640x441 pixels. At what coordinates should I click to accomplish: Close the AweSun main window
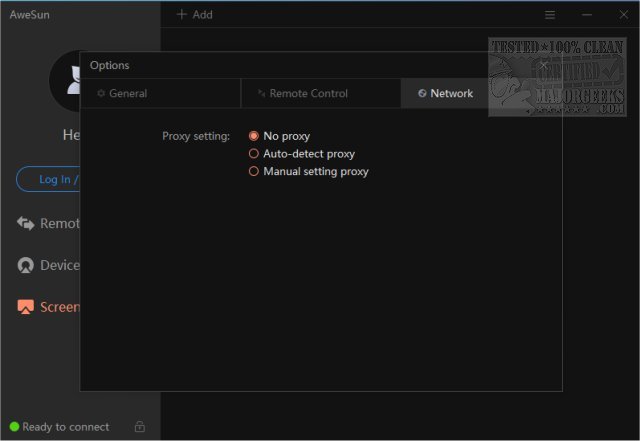pyautogui.click(x=624, y=15)
